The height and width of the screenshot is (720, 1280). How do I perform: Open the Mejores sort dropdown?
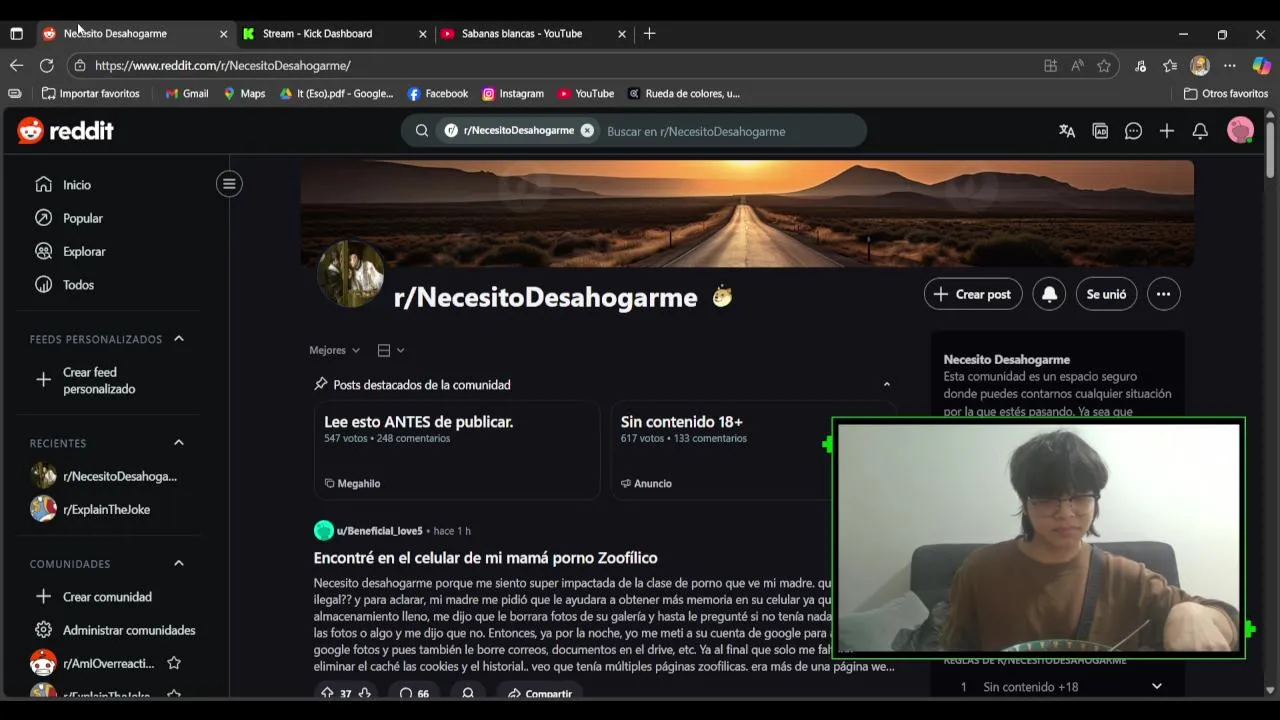coord(334,350)
